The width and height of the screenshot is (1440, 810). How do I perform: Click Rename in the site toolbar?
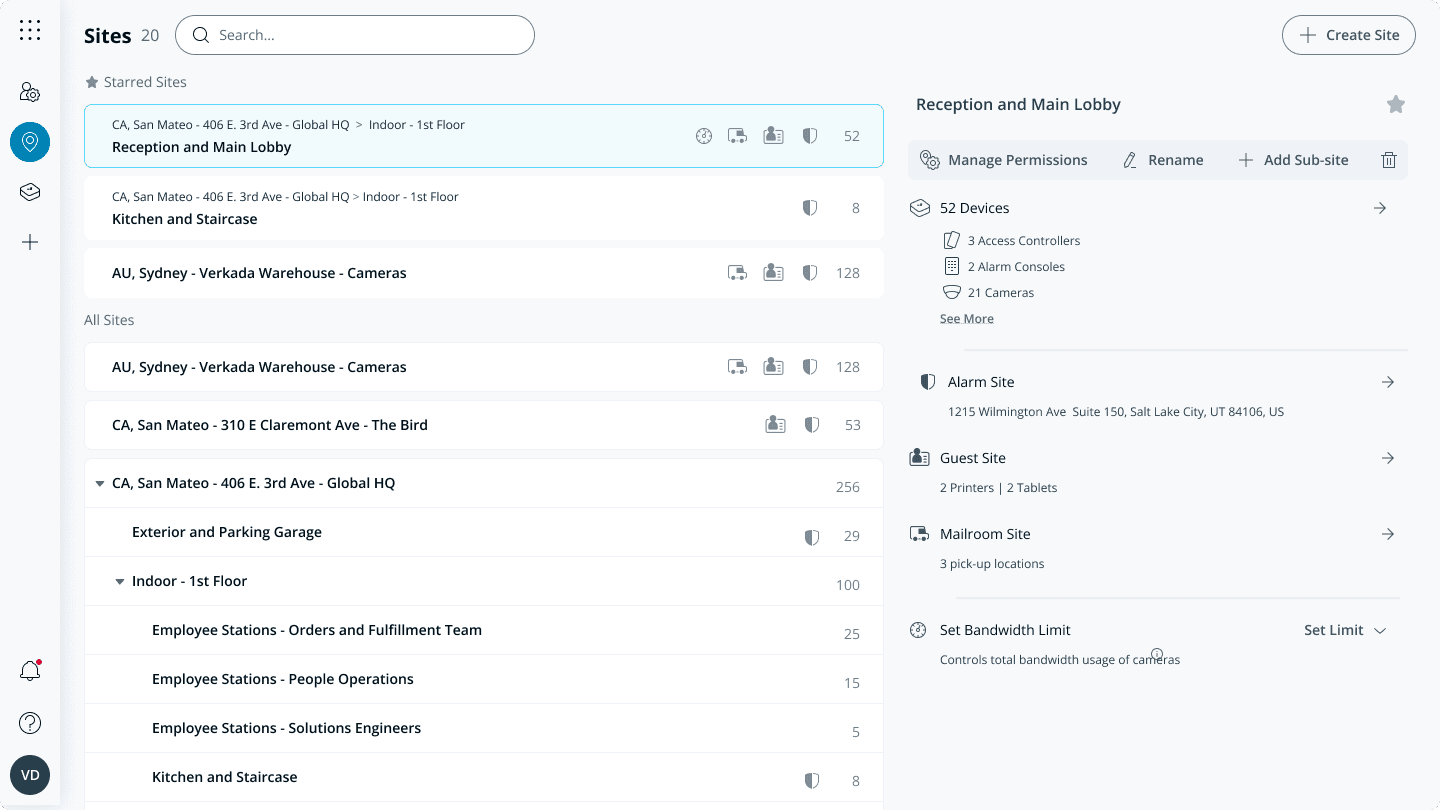[x=1163, y=160]
